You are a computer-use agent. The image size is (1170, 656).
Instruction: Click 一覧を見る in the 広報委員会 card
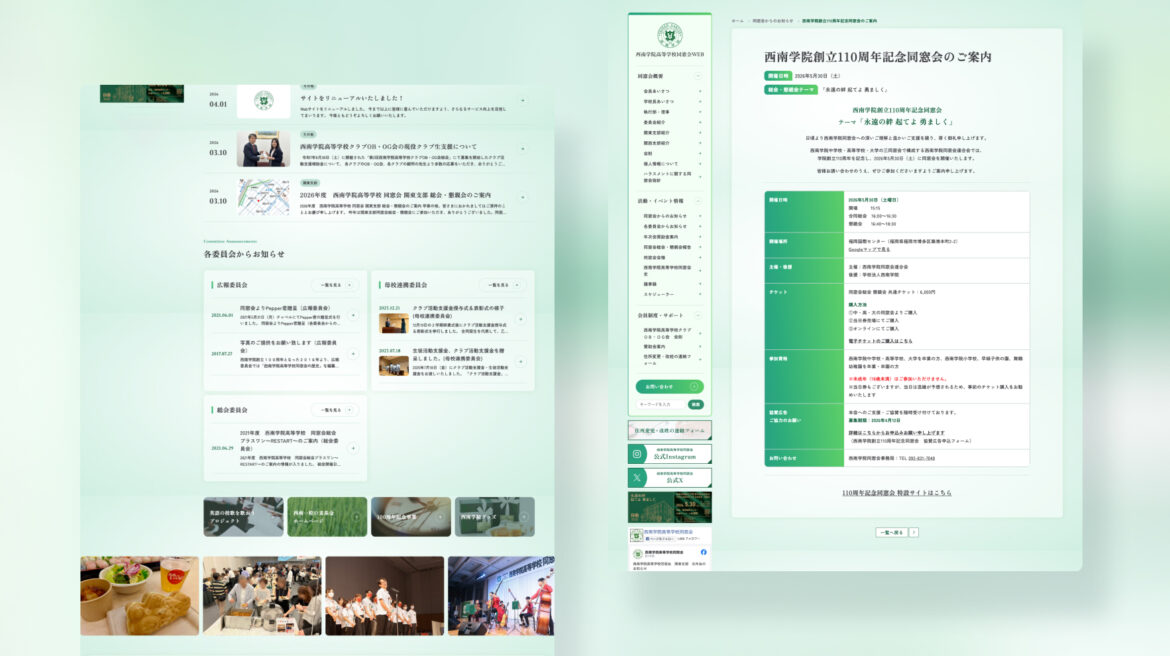[x=334, y=285]
